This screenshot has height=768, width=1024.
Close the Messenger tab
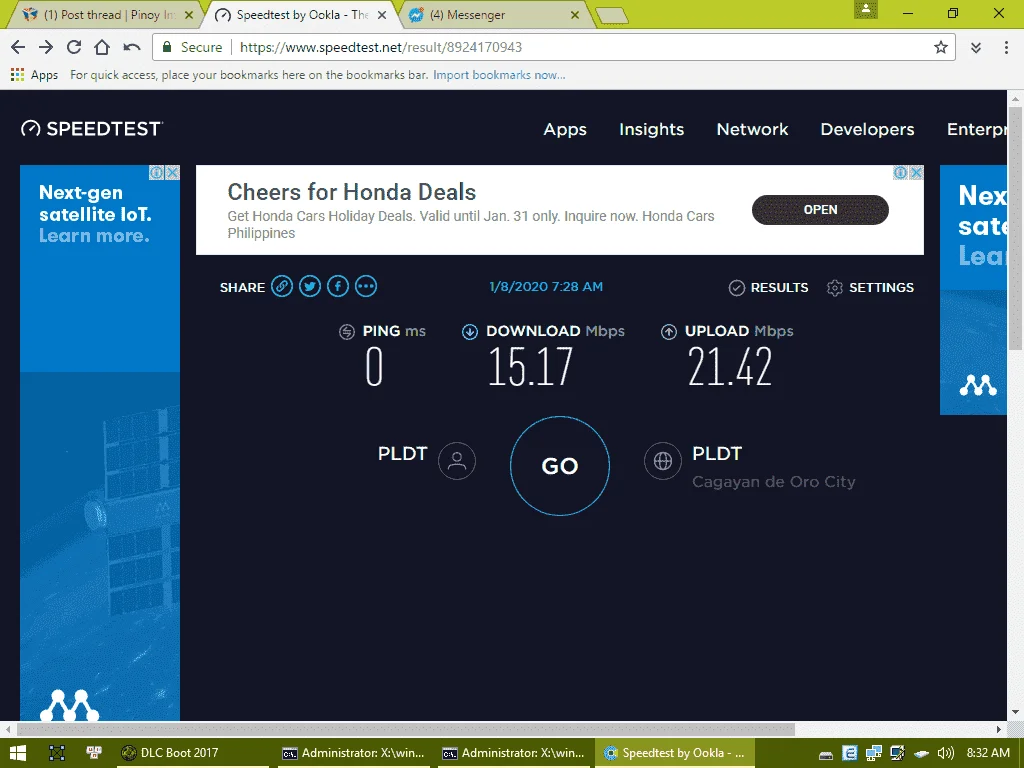575,14
